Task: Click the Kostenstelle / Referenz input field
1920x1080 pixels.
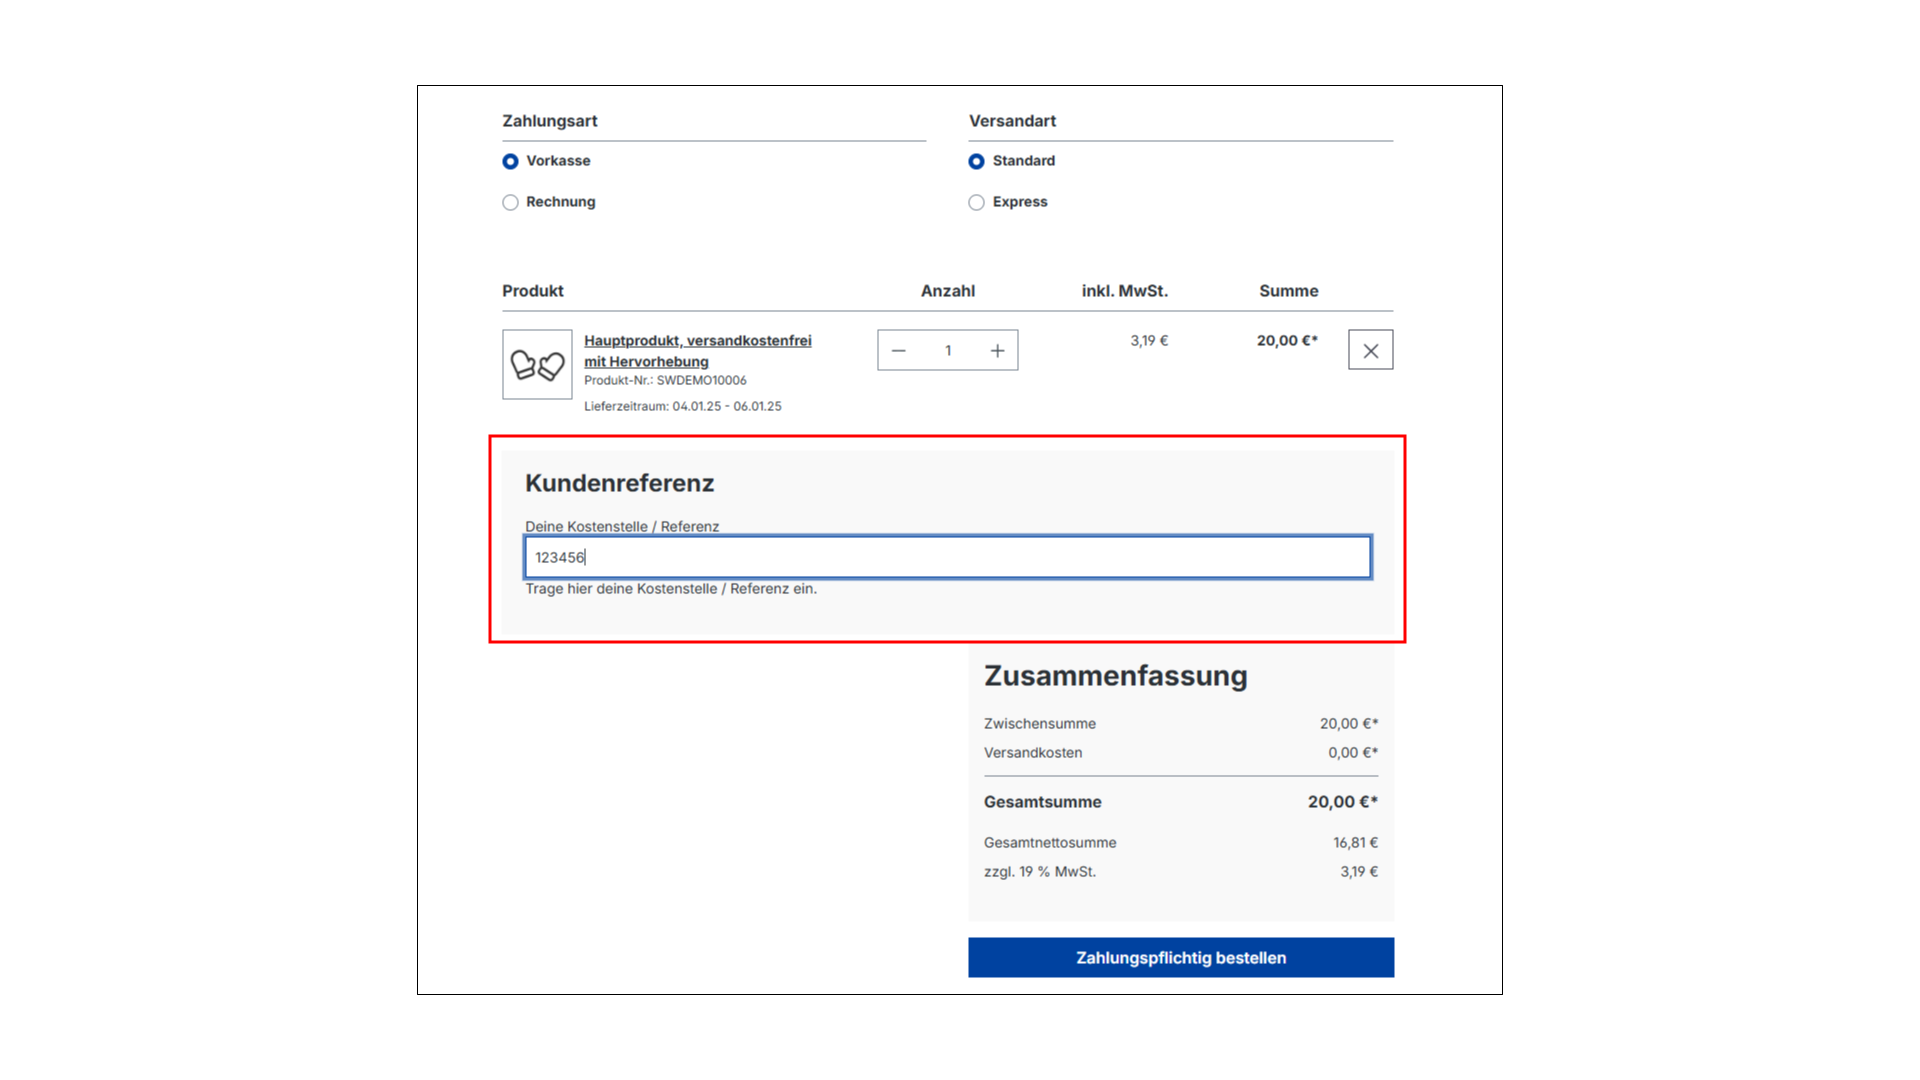Action: click(x=947, y=558)
